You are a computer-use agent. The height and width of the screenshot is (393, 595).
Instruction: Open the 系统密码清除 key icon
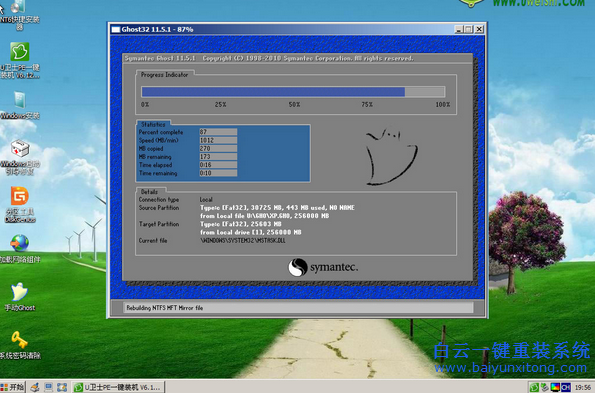(19, 345)
